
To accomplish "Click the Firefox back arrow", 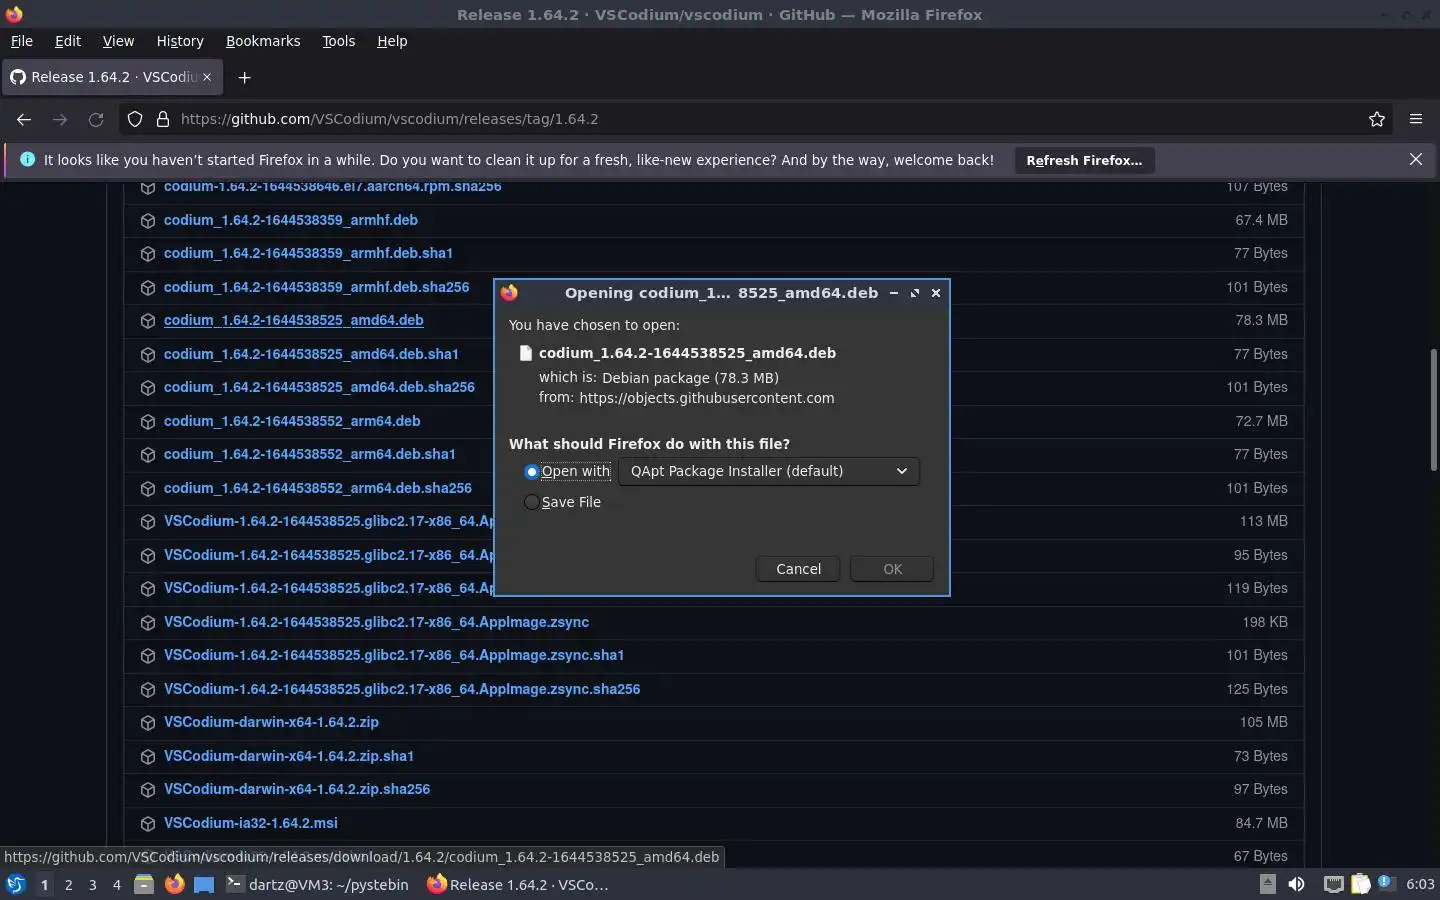I will [x=24, y=119].
